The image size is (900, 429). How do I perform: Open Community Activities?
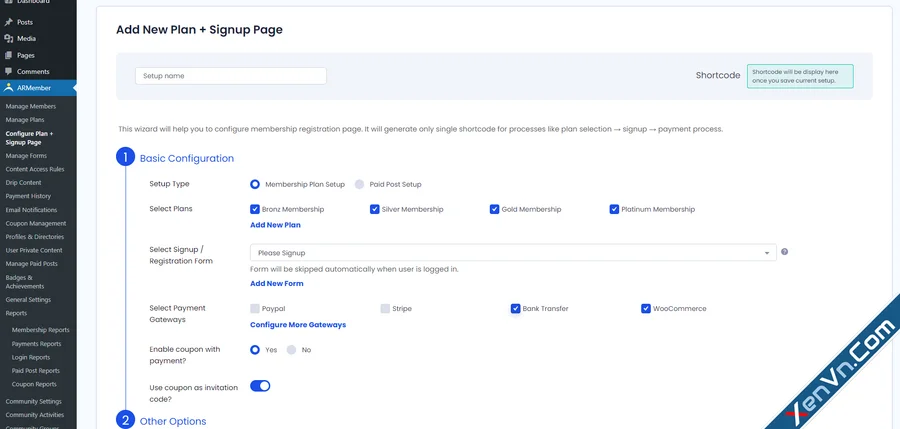tap(35, 415)
